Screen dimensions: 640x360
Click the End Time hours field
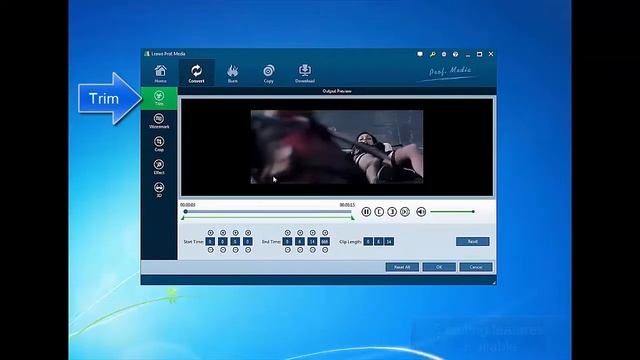(x=287, y=242)
